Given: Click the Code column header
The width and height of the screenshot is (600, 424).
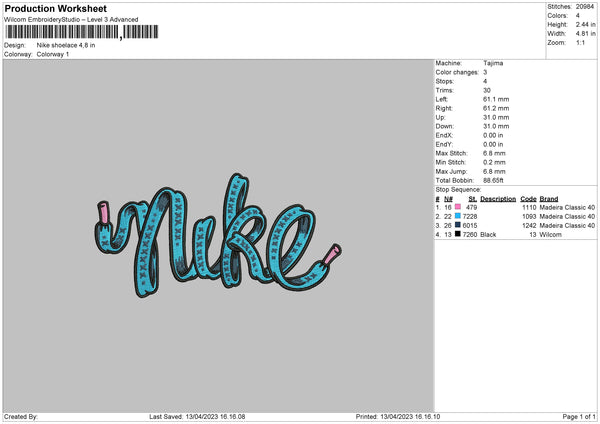Looking at the screenshot, I should (x=528, y=199).
